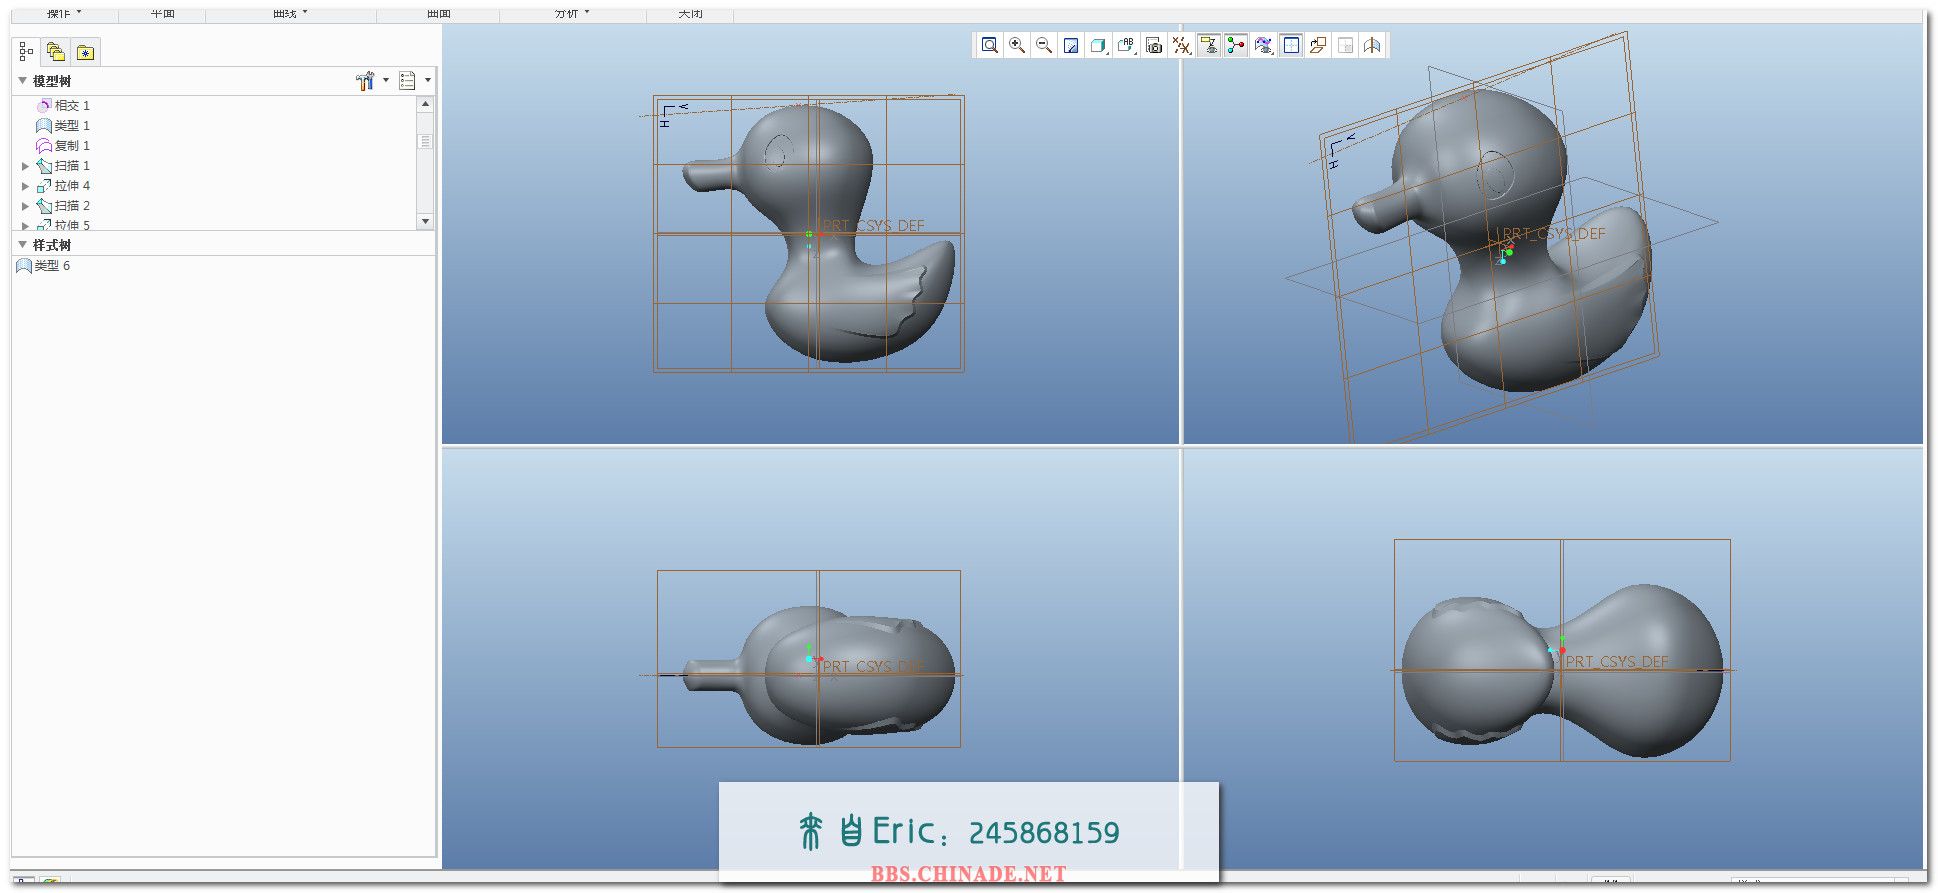Expand the 扫描 1 tree node
The height and width of the screenshot is (893, 1938).
coord(25,166)
